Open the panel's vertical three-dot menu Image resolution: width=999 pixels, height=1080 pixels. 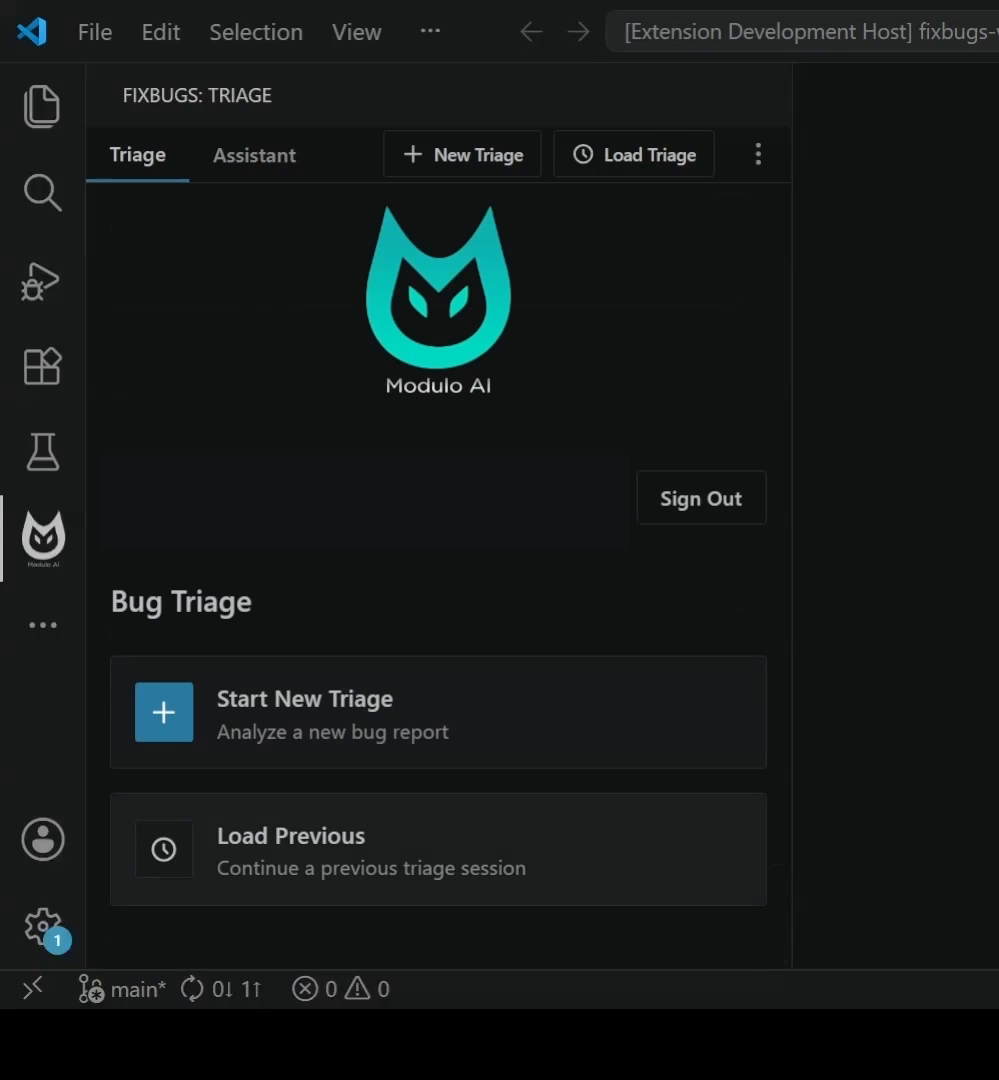pos(758,154)
